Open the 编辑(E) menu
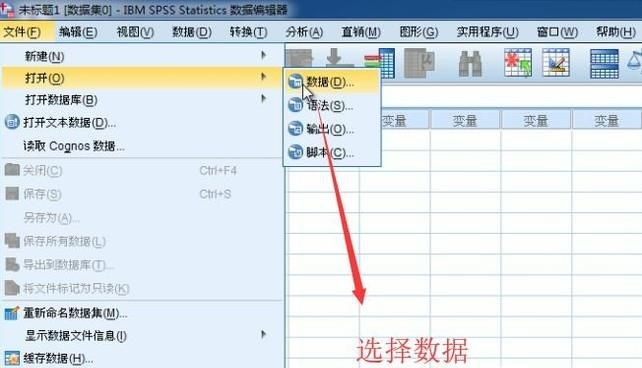The height and width of the screenshot is (368, 642). [78, 32]
